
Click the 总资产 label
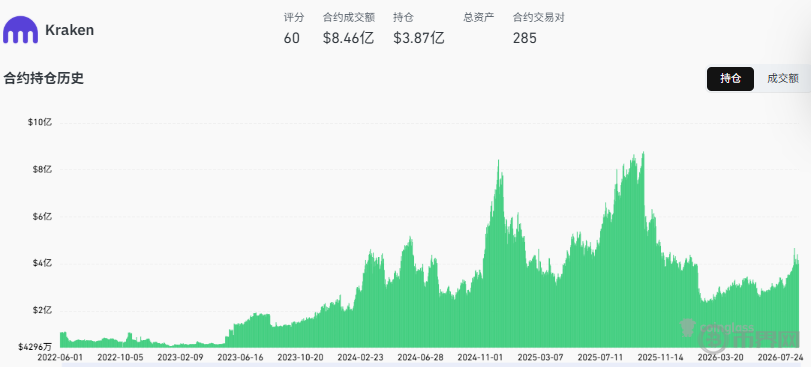click(479, 17)
